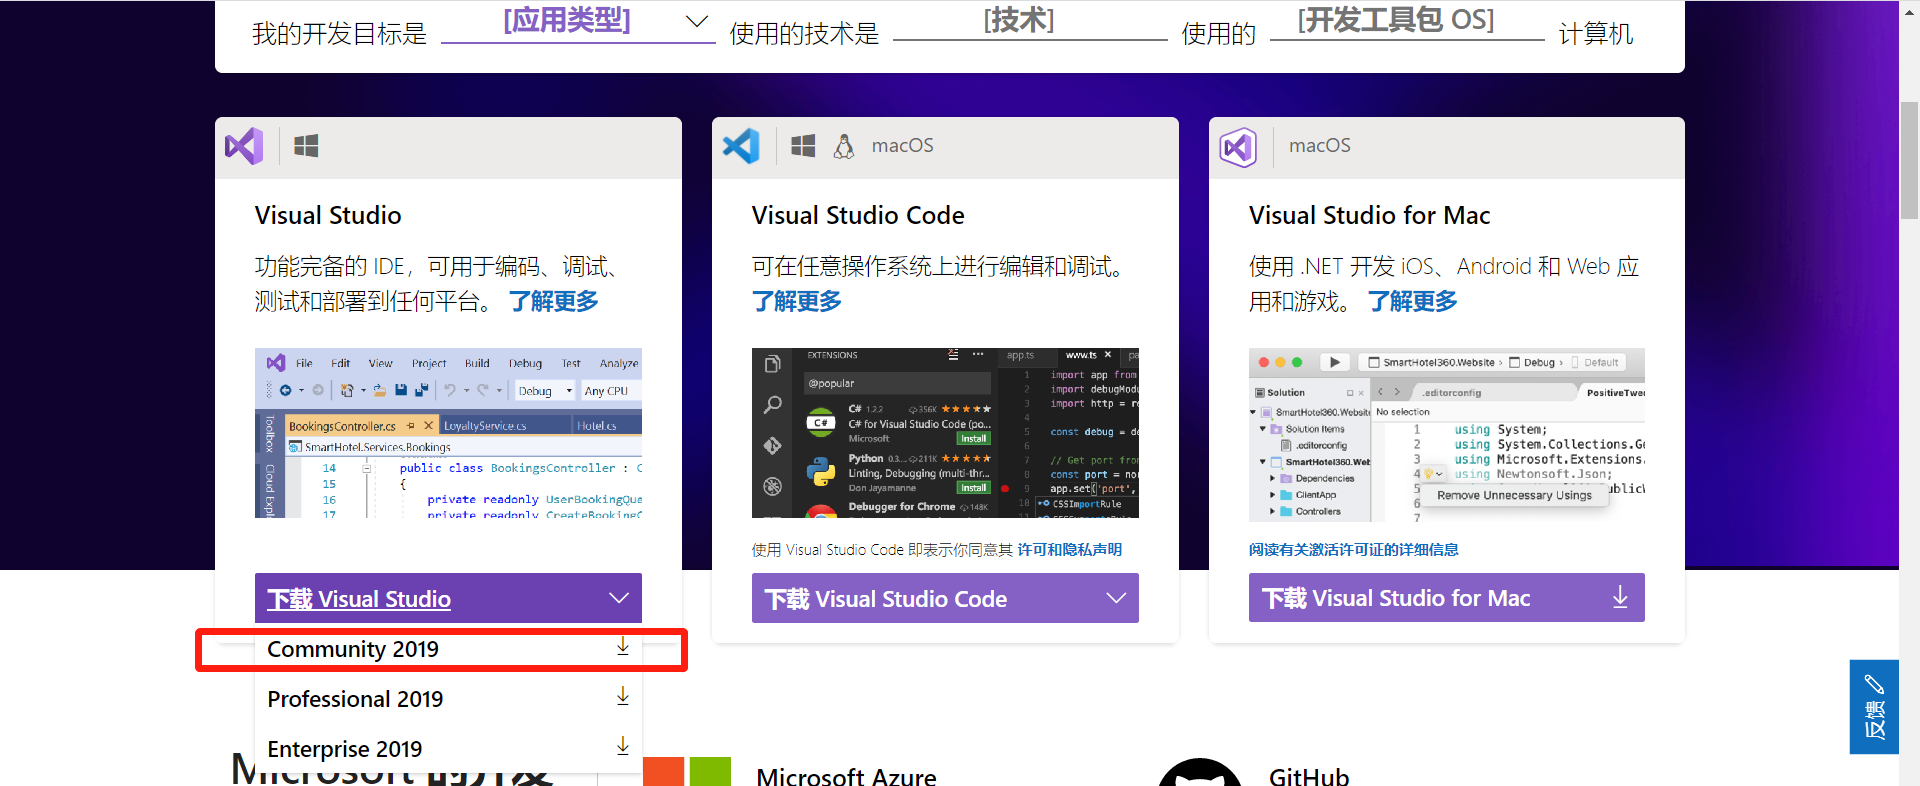Select Community 2019 from download menu
This screenshot has width=1920, height=786.
coord(448,649)
